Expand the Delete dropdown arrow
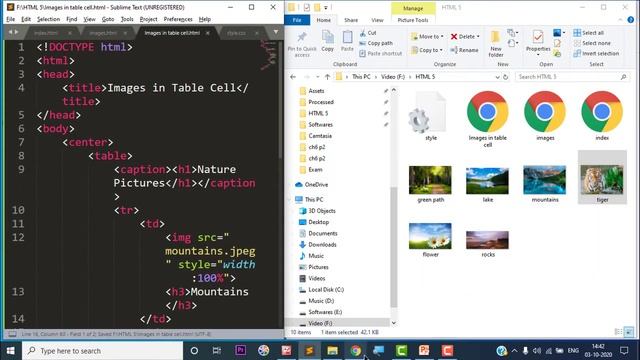Screen dimensions: 640x360 [478, 37]
